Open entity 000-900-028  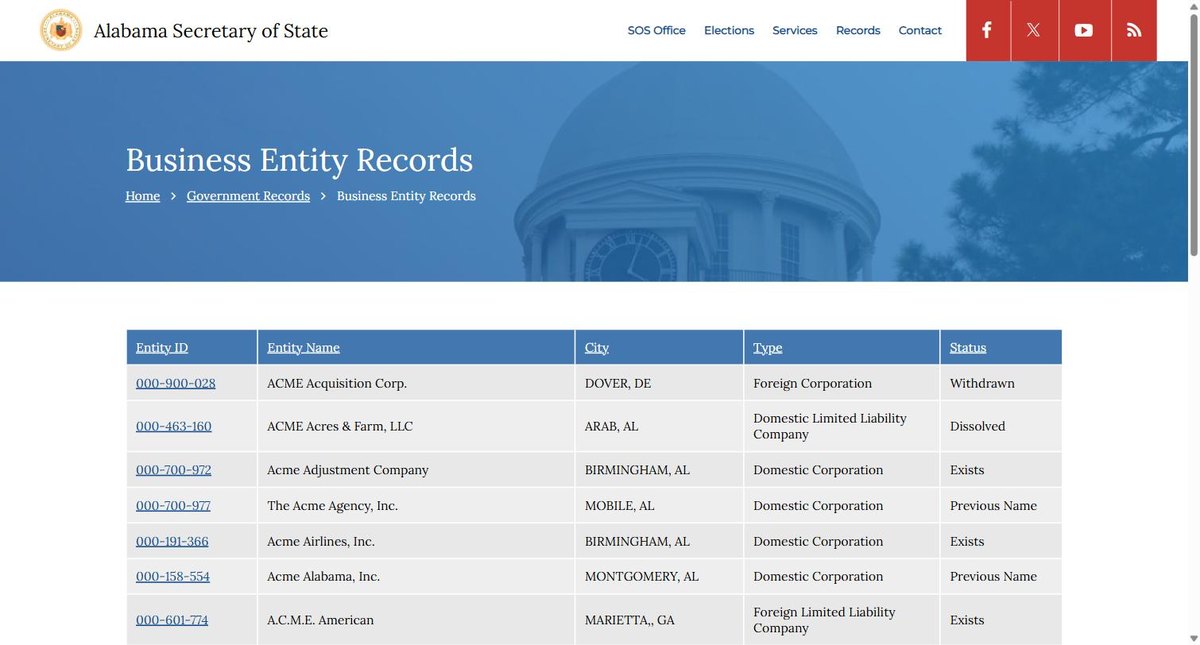[176, 383]
